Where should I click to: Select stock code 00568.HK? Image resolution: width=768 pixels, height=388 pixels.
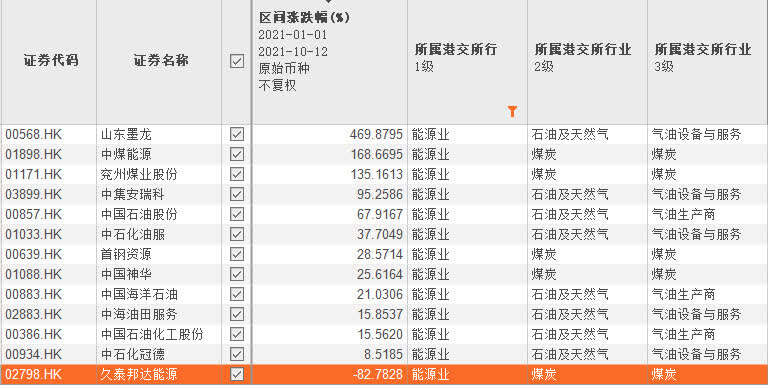tap(34, 134)
